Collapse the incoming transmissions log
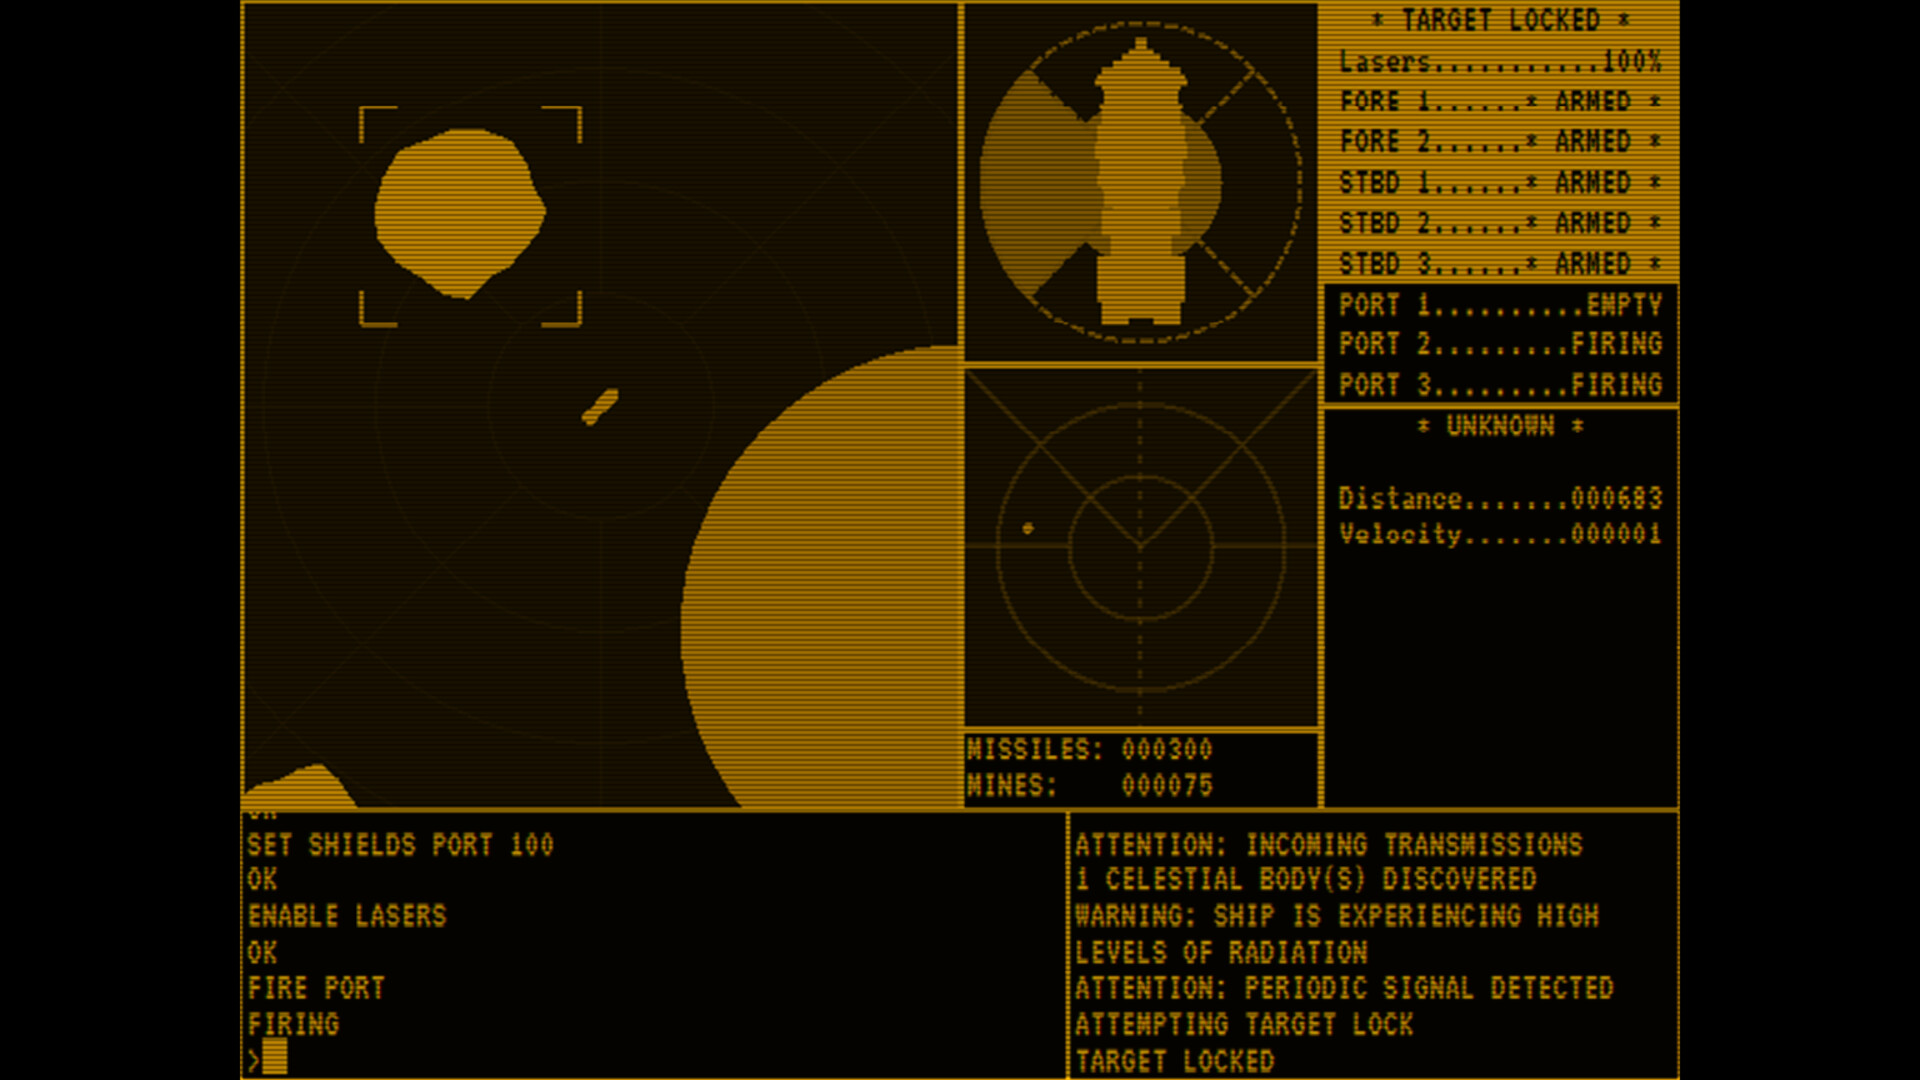The image size is (1920, 1080). pyautogui.click(x=1330, y=845)
